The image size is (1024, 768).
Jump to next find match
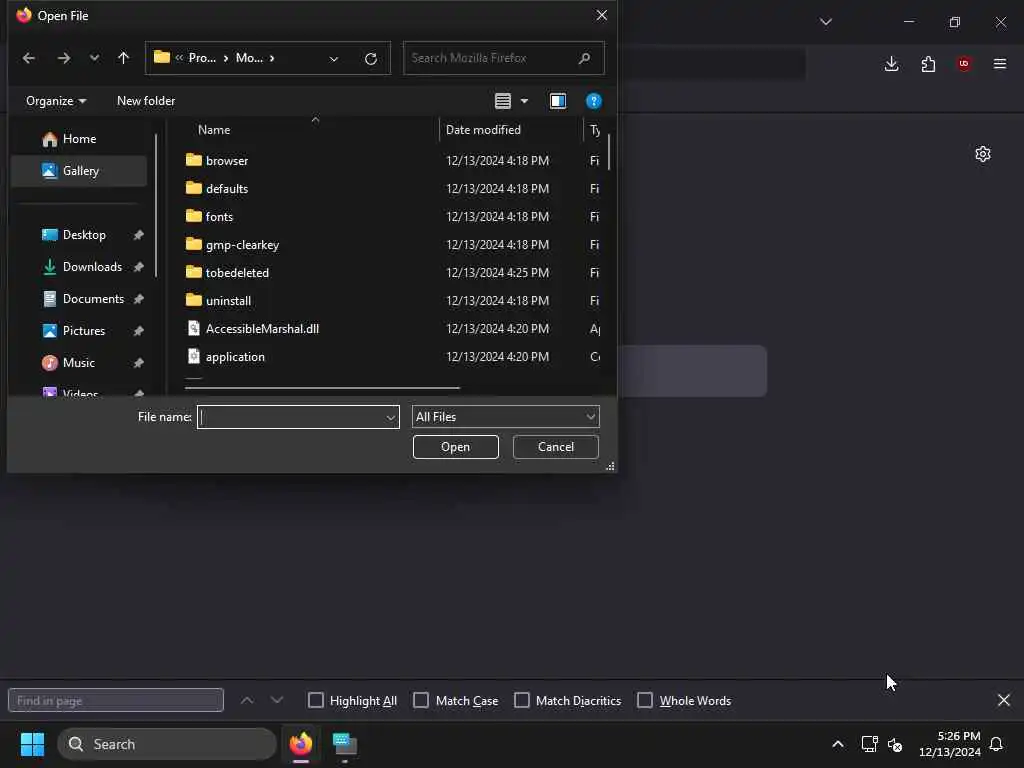click(277, 700)
